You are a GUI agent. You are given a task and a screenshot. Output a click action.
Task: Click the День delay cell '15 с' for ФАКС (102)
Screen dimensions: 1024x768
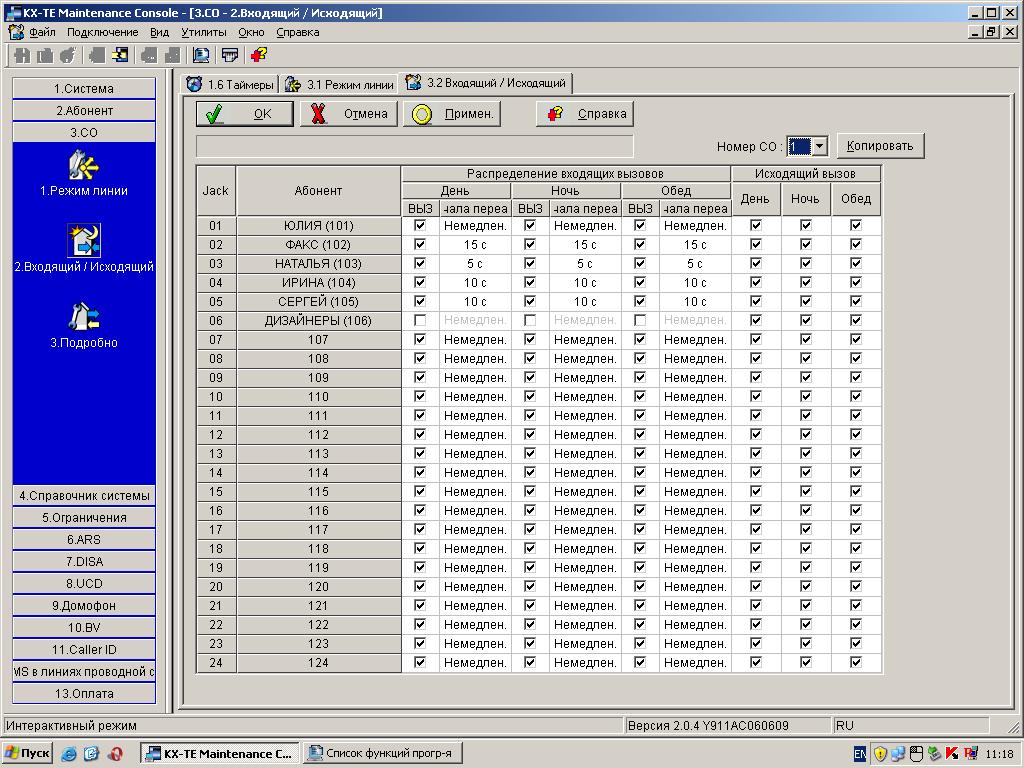475,245
